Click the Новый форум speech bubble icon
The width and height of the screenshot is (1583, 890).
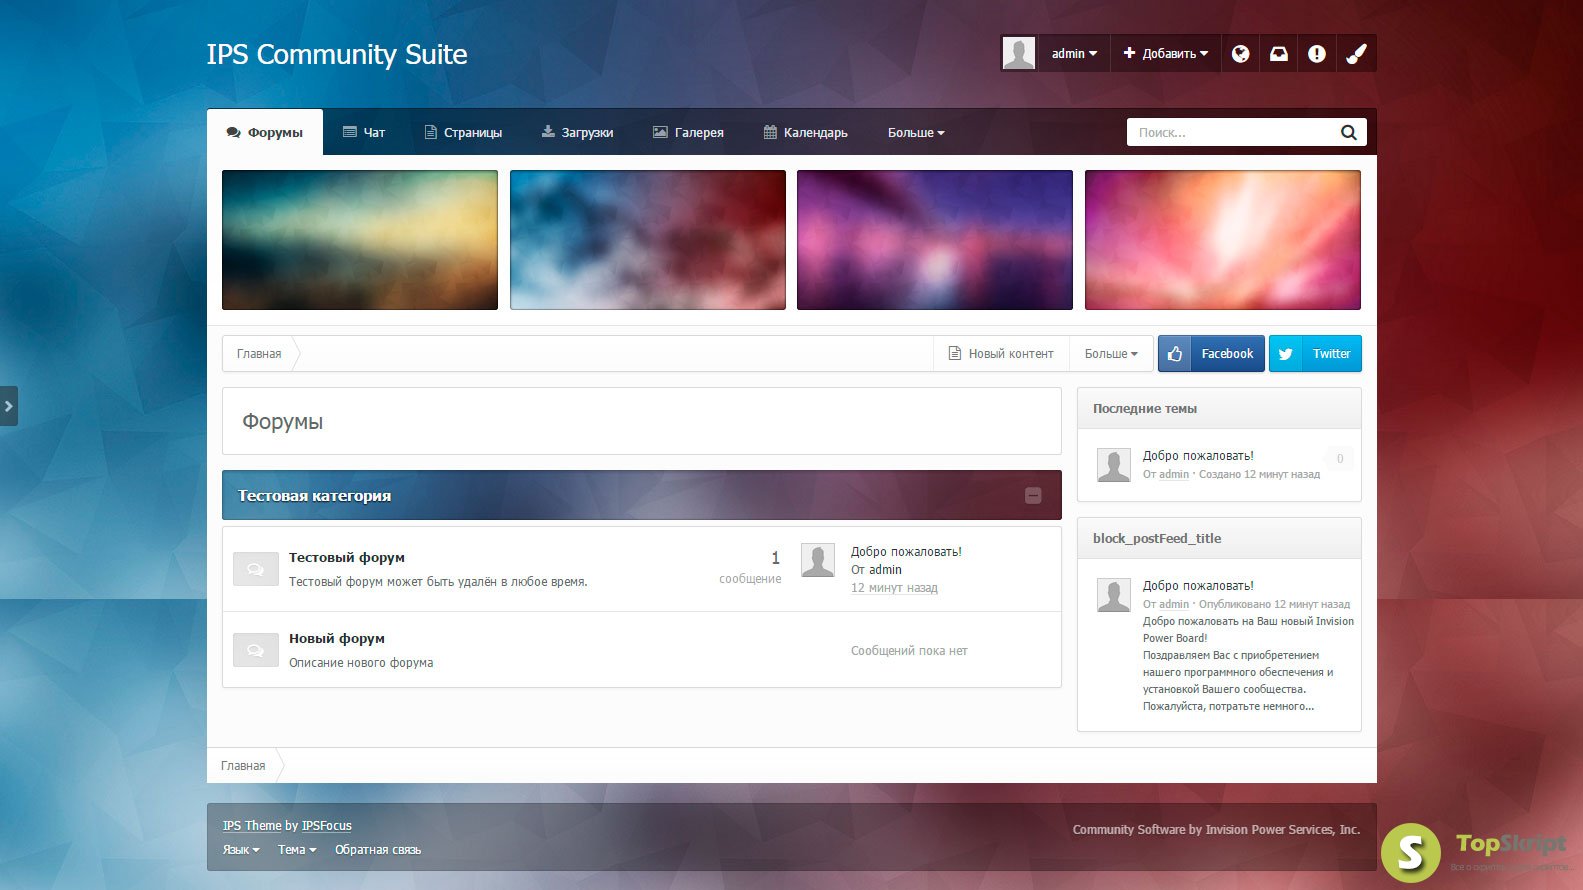click(x=255, y=650)
